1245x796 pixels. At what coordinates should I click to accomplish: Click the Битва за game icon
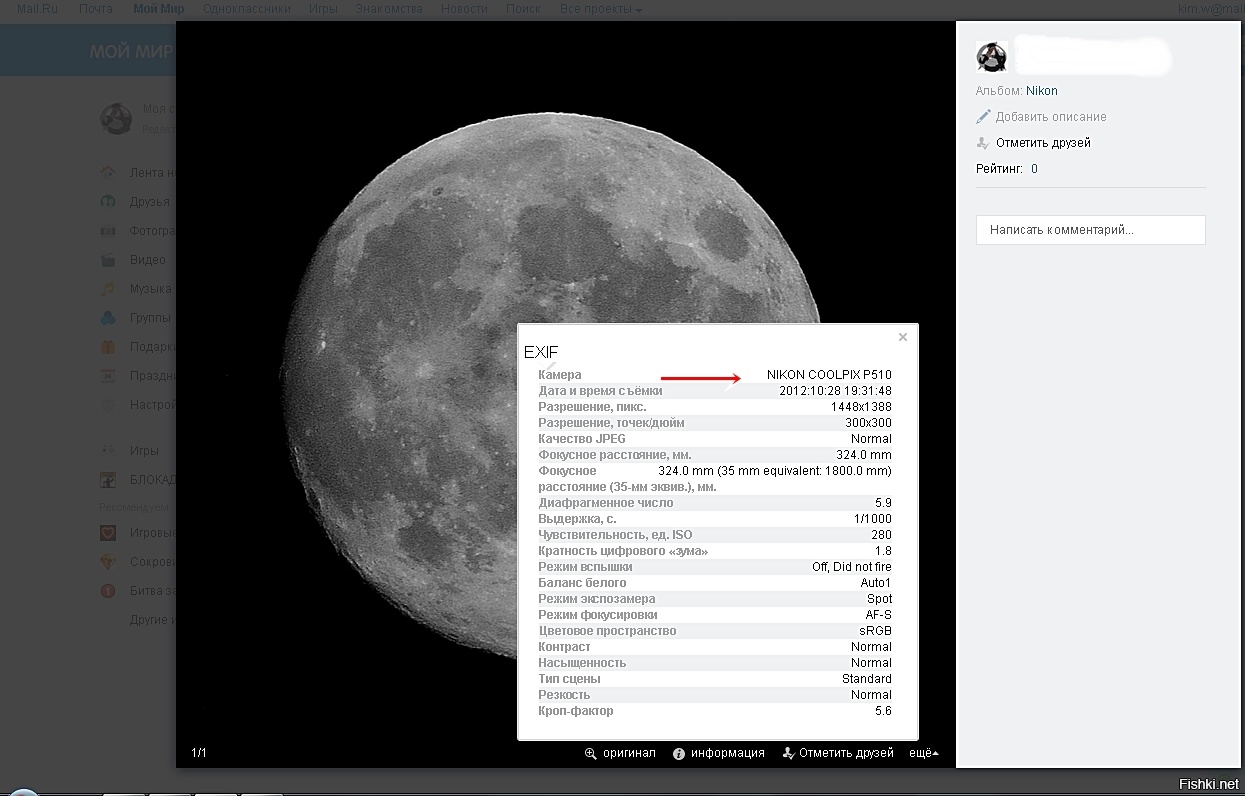tap(108, 591)
